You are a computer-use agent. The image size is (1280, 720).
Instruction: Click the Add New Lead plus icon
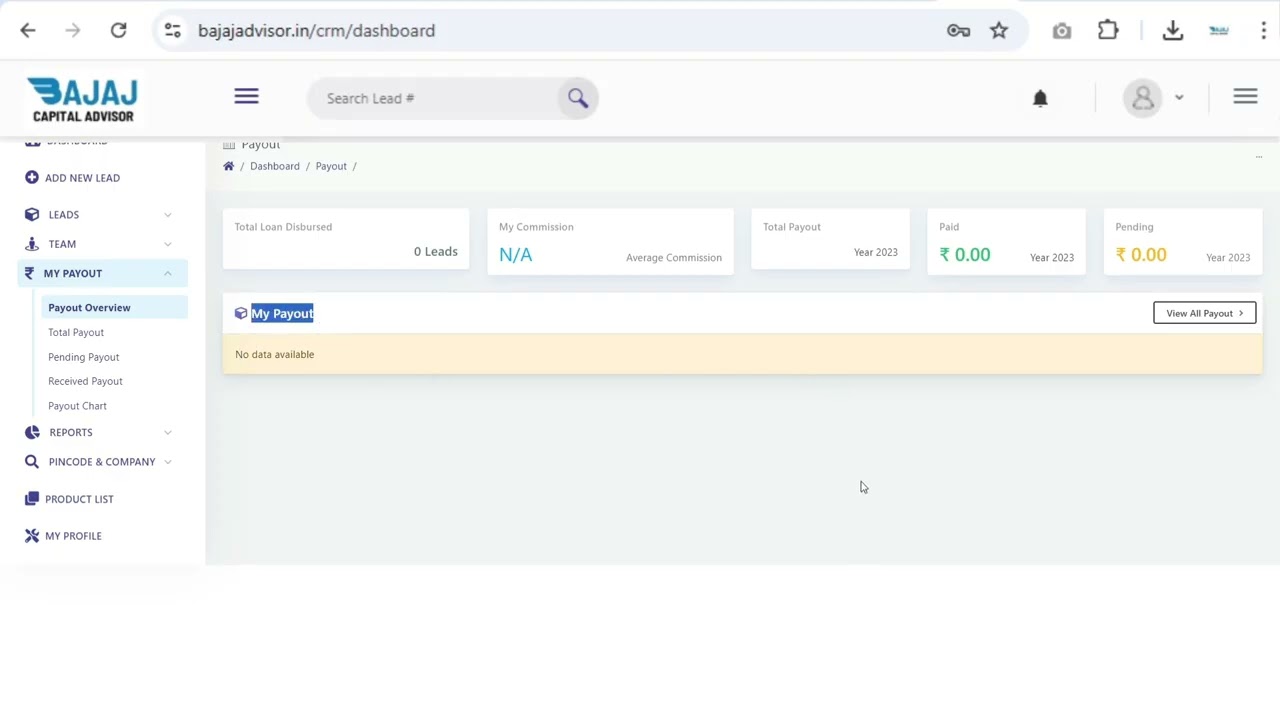31,178
